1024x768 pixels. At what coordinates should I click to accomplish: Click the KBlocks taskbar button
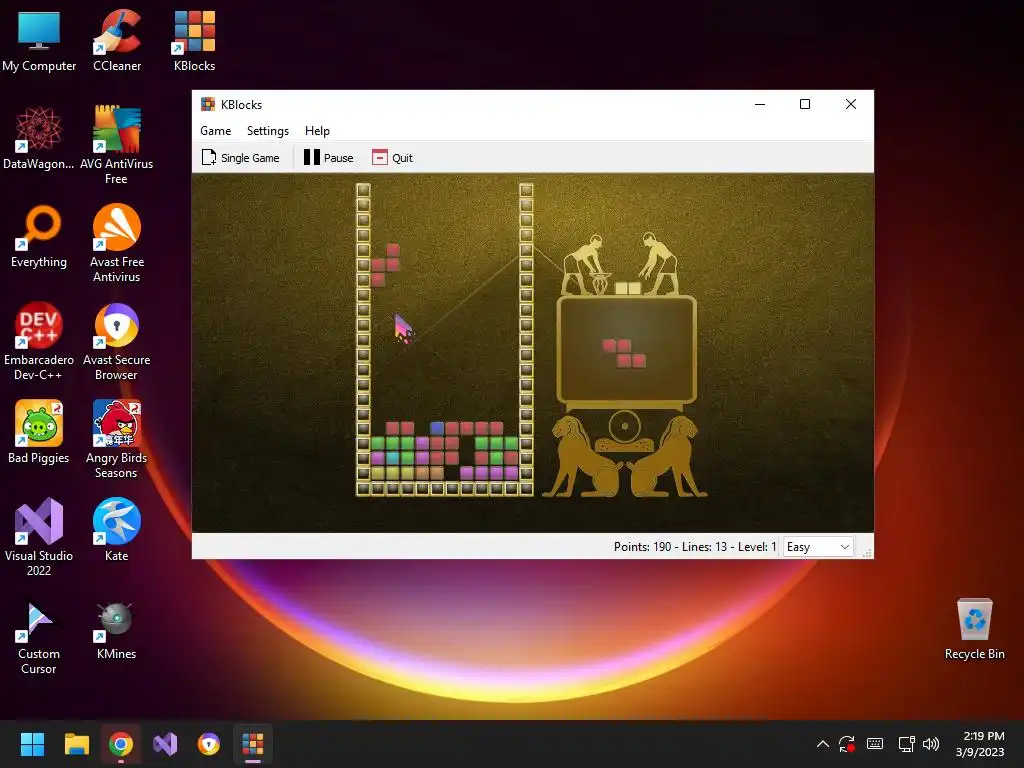click(253, 744)
